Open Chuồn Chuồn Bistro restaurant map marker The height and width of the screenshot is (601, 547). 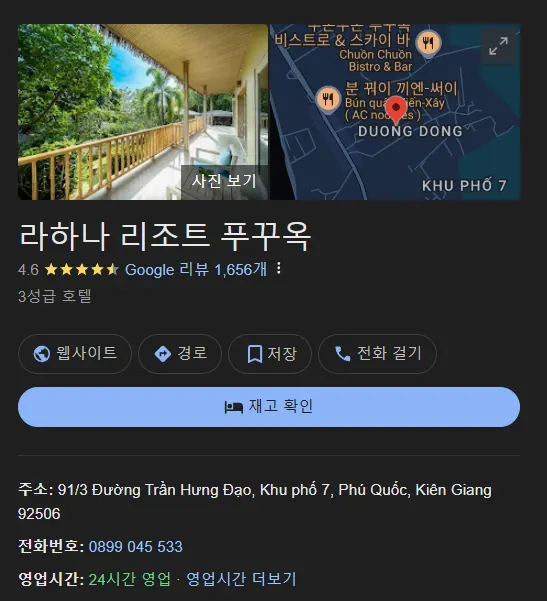click(x=429, y=43)
